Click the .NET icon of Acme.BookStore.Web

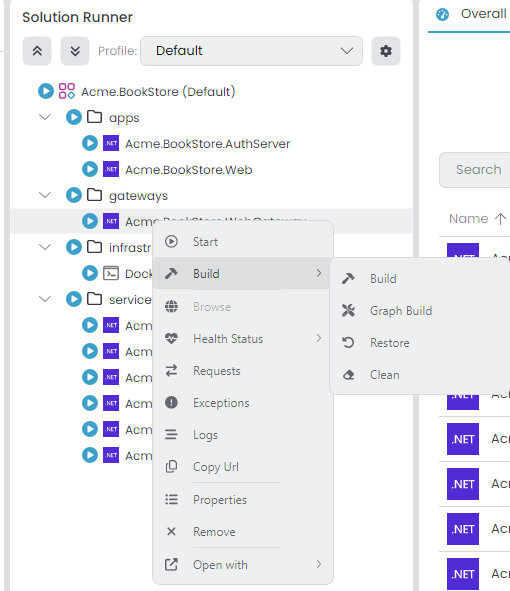pyautogui.click(x=111, y=169)
